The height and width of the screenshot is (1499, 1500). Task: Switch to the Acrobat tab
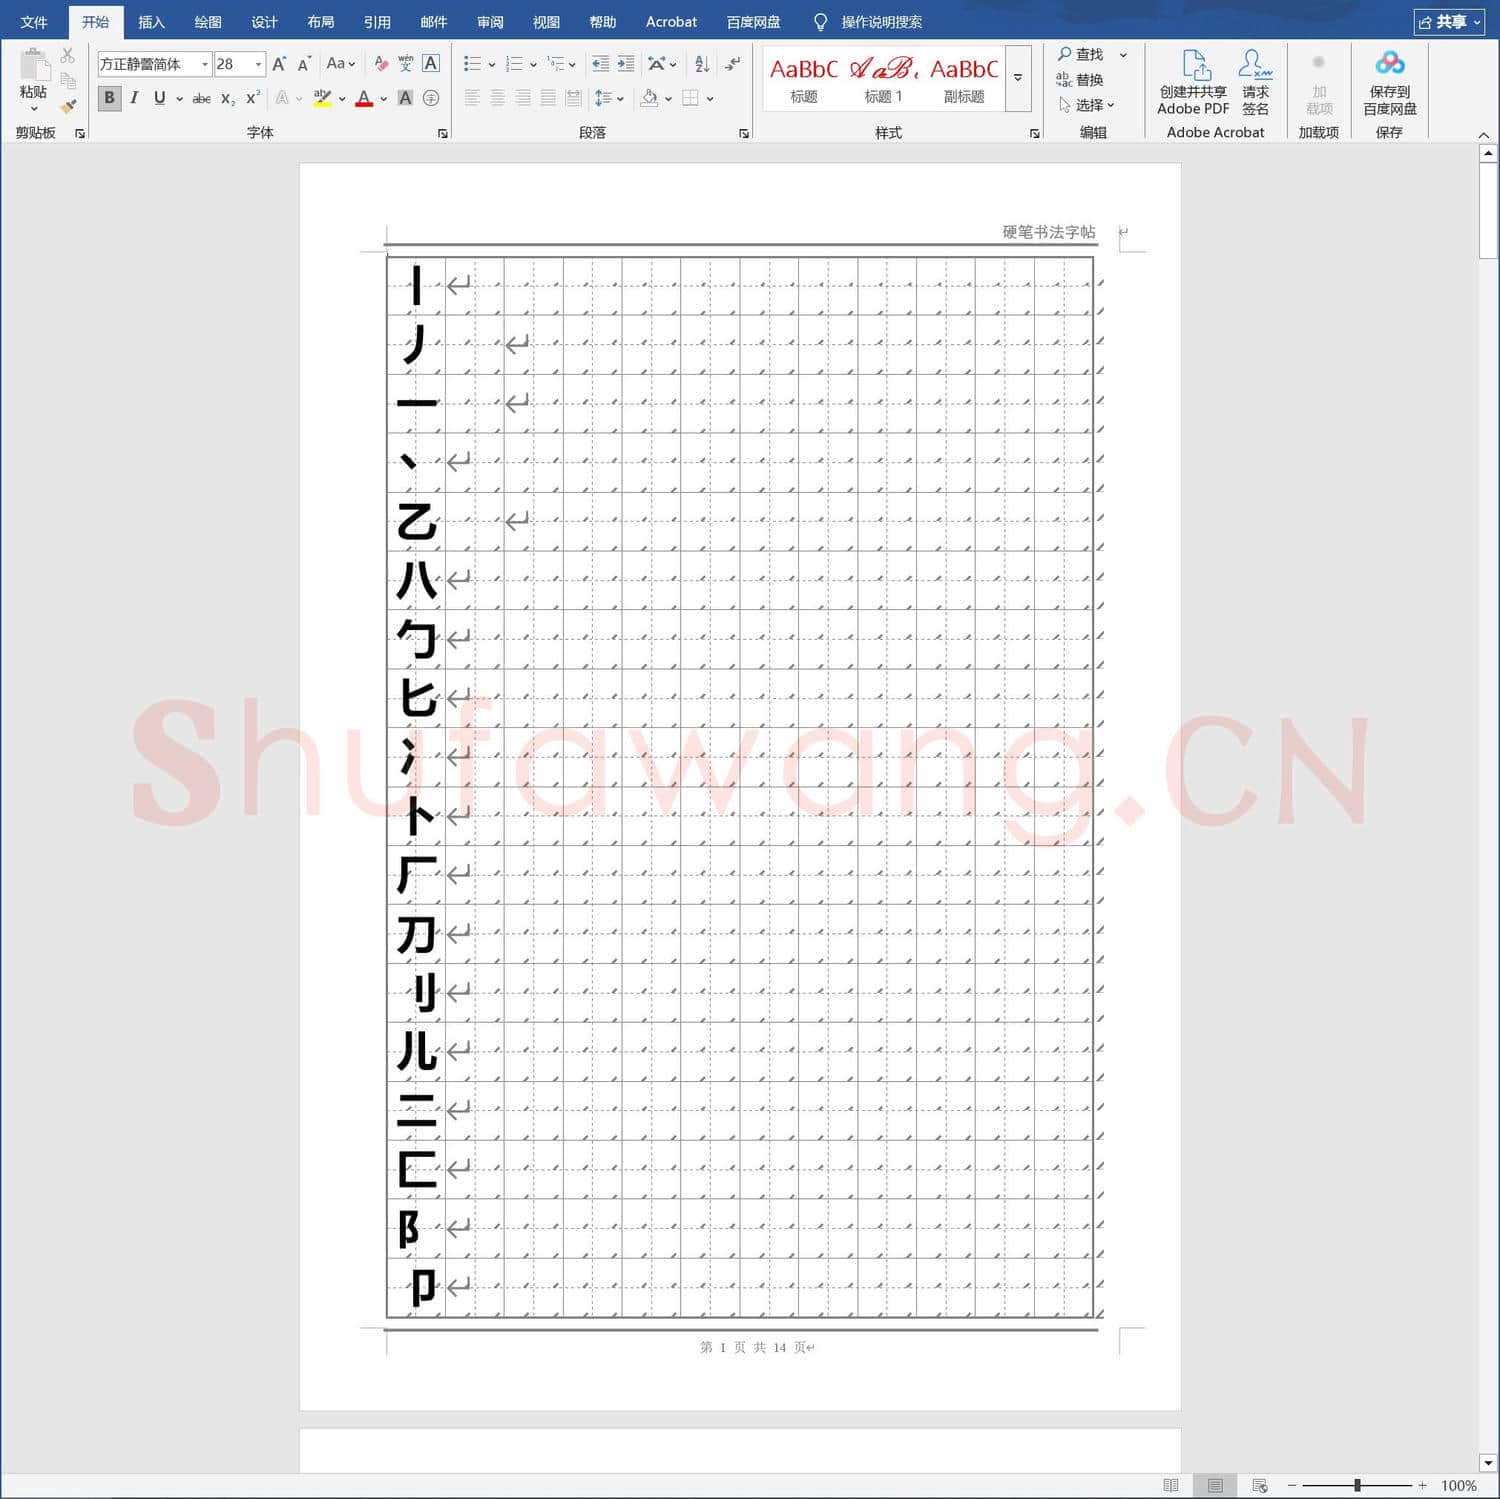tap(671, 22)
